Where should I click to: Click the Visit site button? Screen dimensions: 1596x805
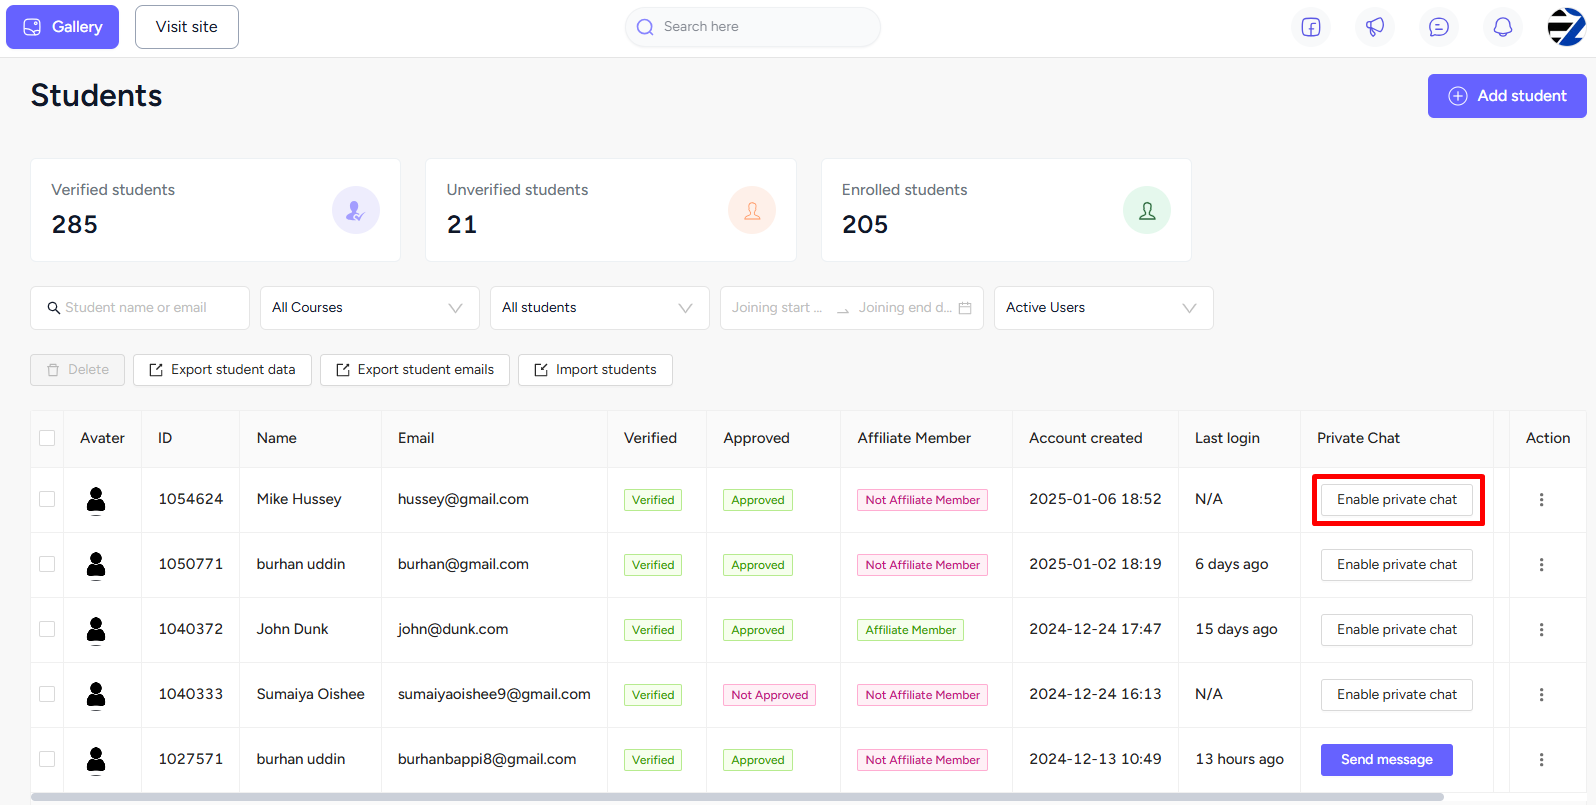tap(187, 27)
